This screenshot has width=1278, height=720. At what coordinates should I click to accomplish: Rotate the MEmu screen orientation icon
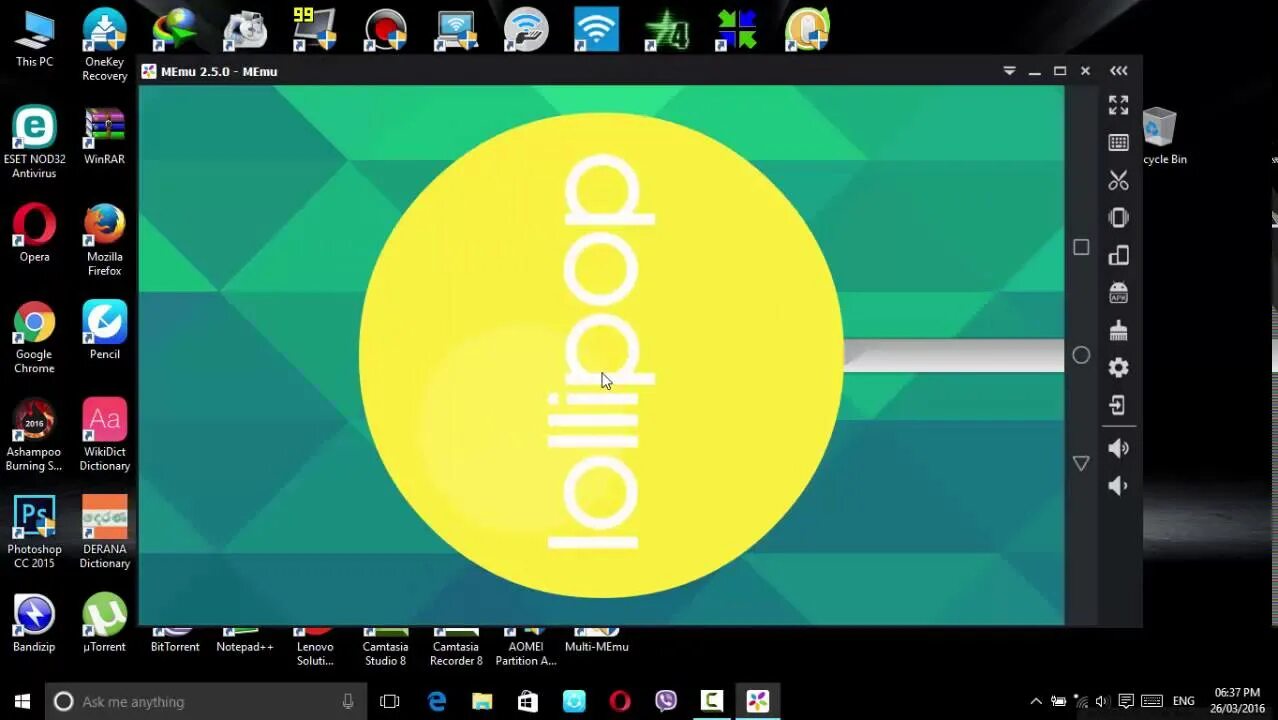tap(1118, 255)
